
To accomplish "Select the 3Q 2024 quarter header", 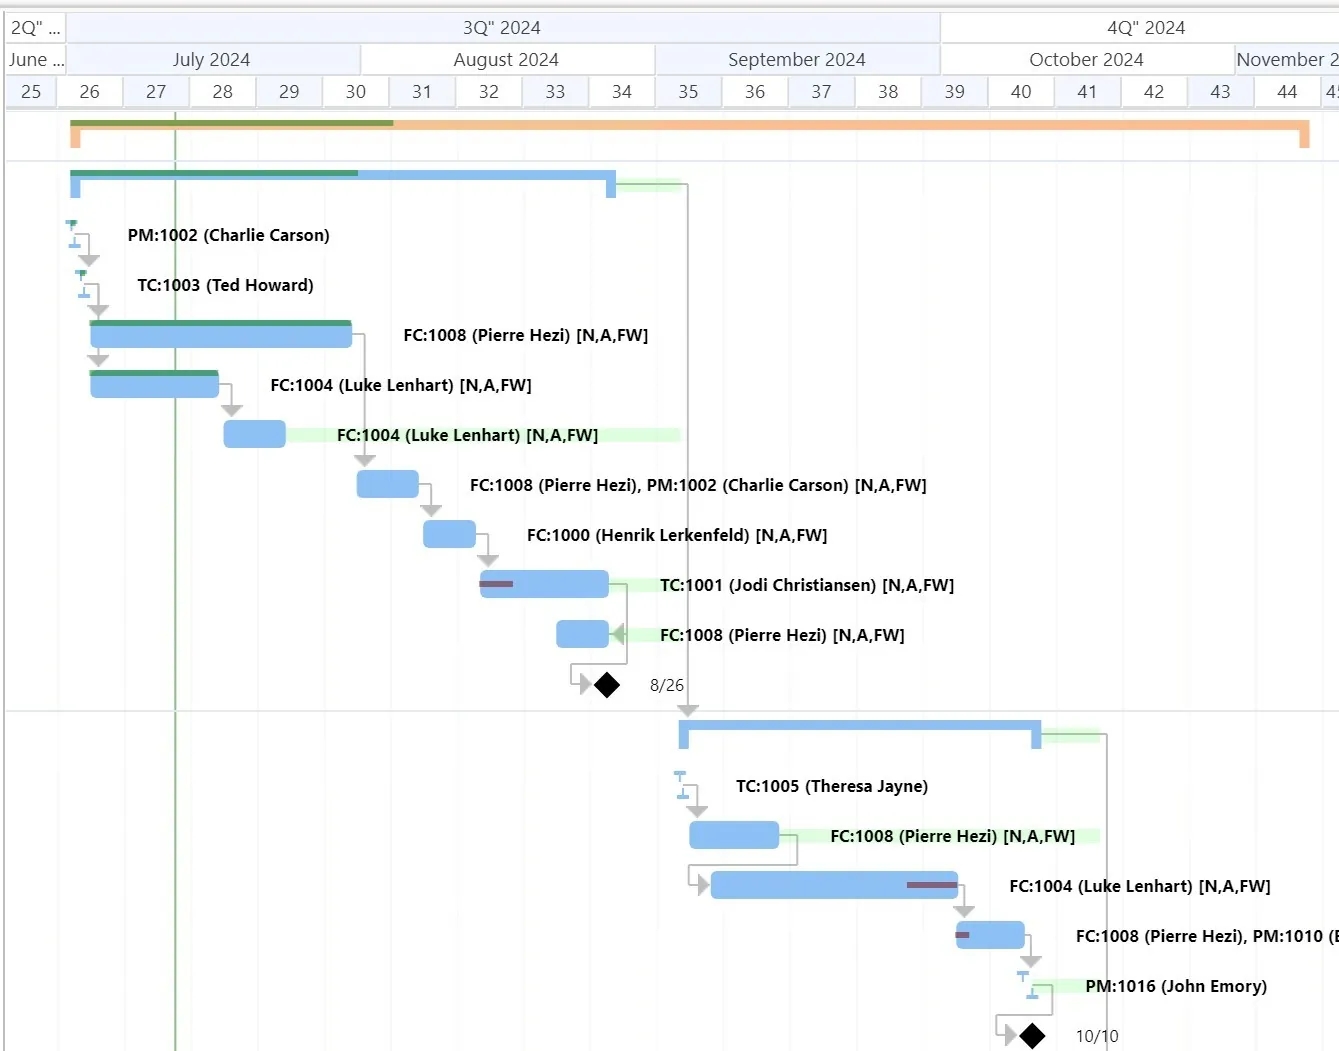I will point(501,27).
